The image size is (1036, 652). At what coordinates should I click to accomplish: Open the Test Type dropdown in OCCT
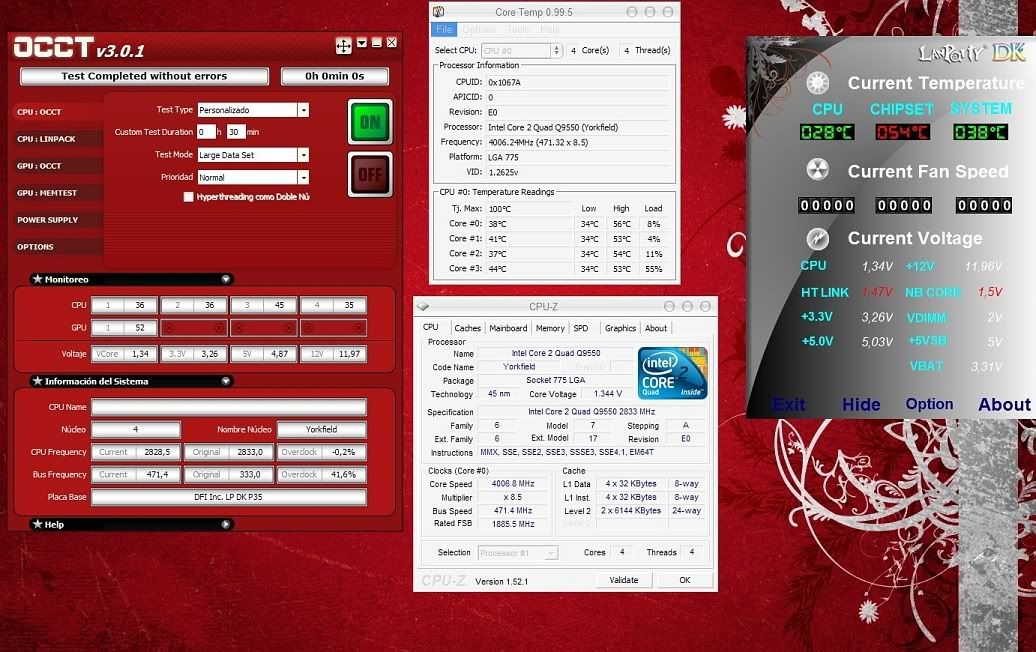[x=303, y=110]
